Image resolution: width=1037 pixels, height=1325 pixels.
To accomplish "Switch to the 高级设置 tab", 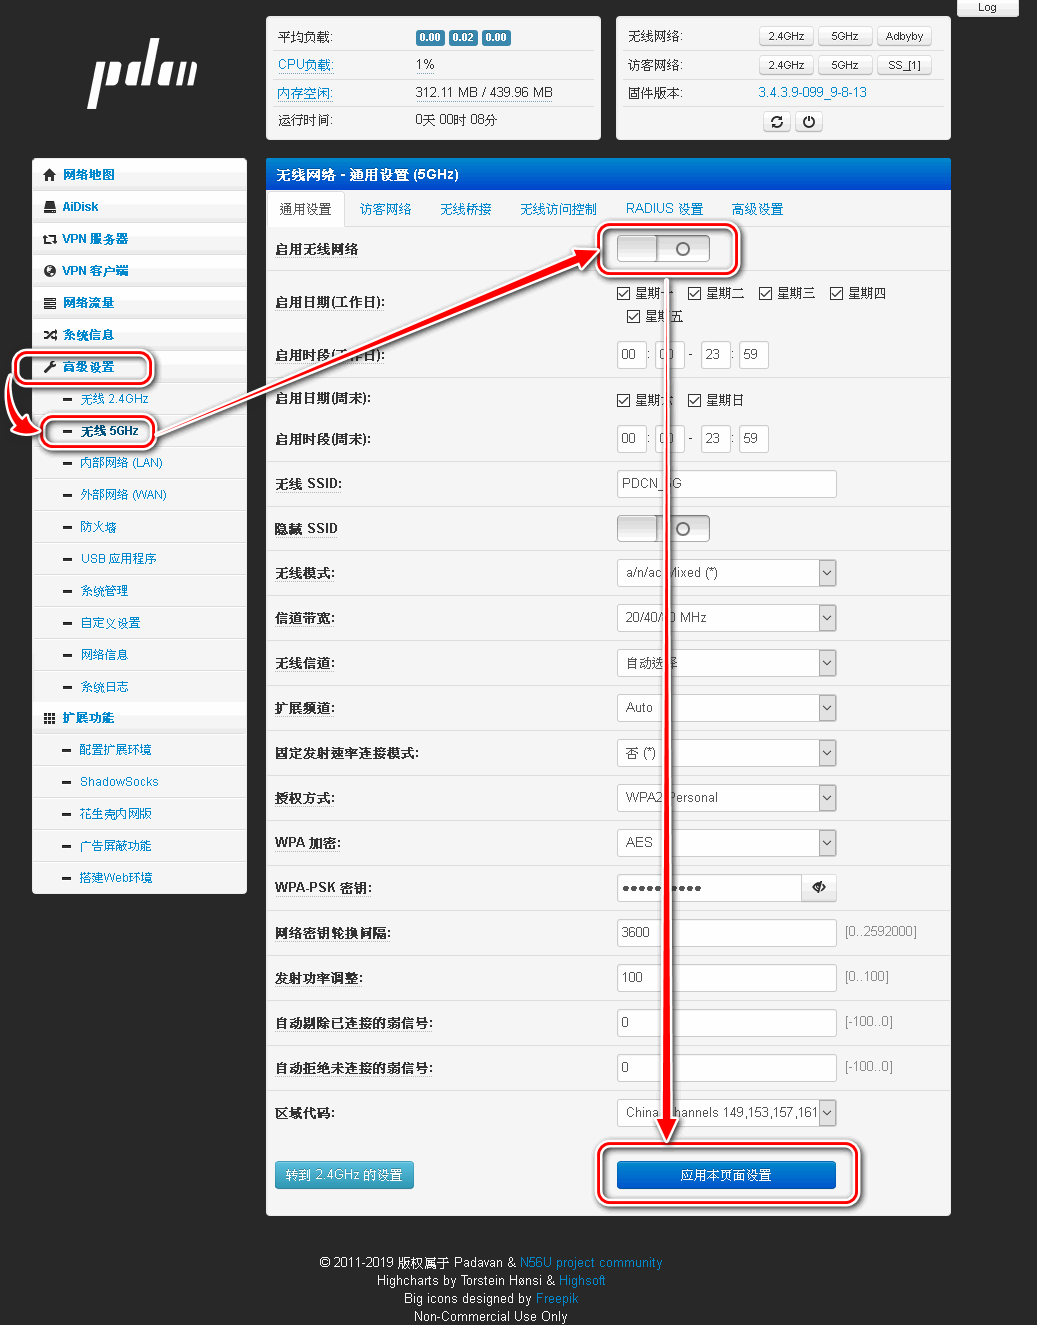I will pos(757,209).
